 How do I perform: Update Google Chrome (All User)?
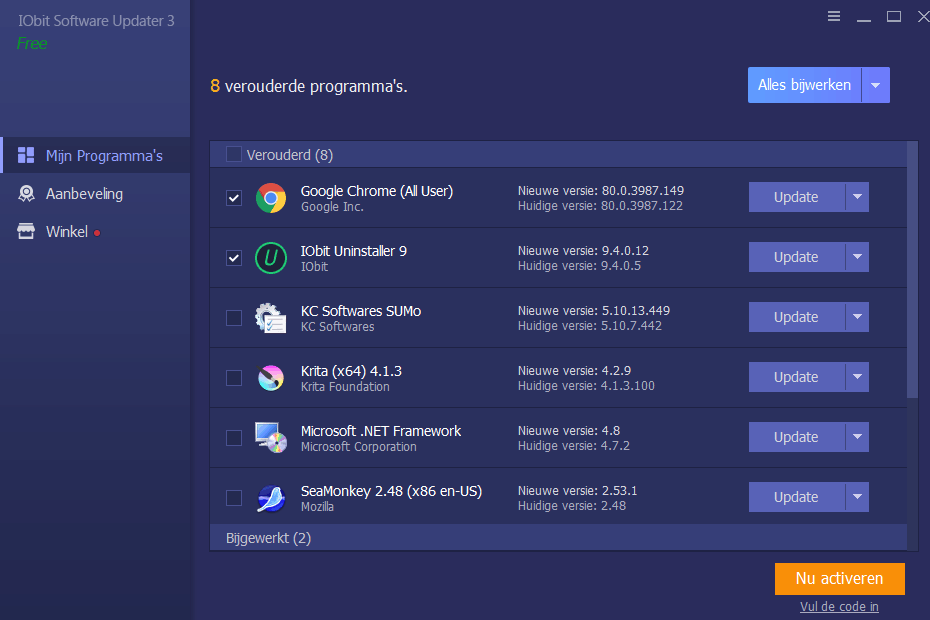click(x=797, y=197)
